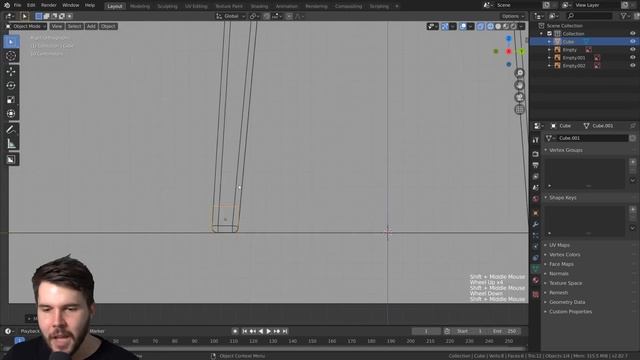Hide the Cube object in outliner
This screenshot has height=360, width=640.
(x=632, y=41)
